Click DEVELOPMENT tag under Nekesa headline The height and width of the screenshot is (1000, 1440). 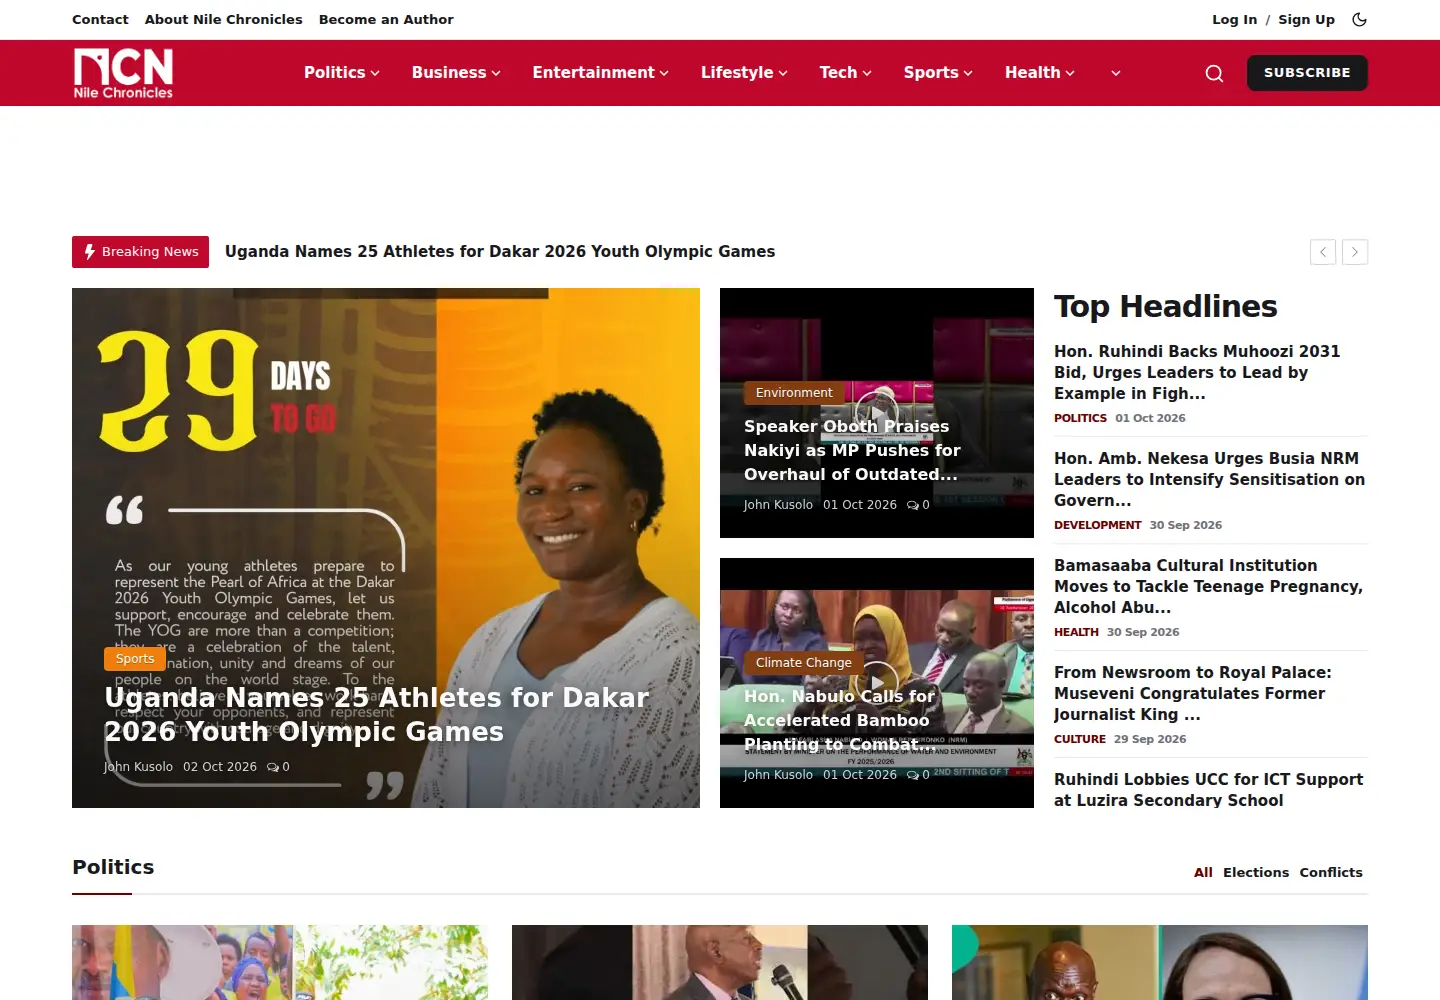(1097, 526)
